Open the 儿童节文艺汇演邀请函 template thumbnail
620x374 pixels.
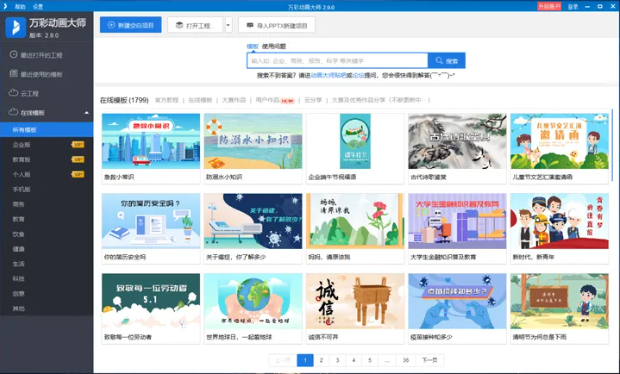[x=560, y=141]
